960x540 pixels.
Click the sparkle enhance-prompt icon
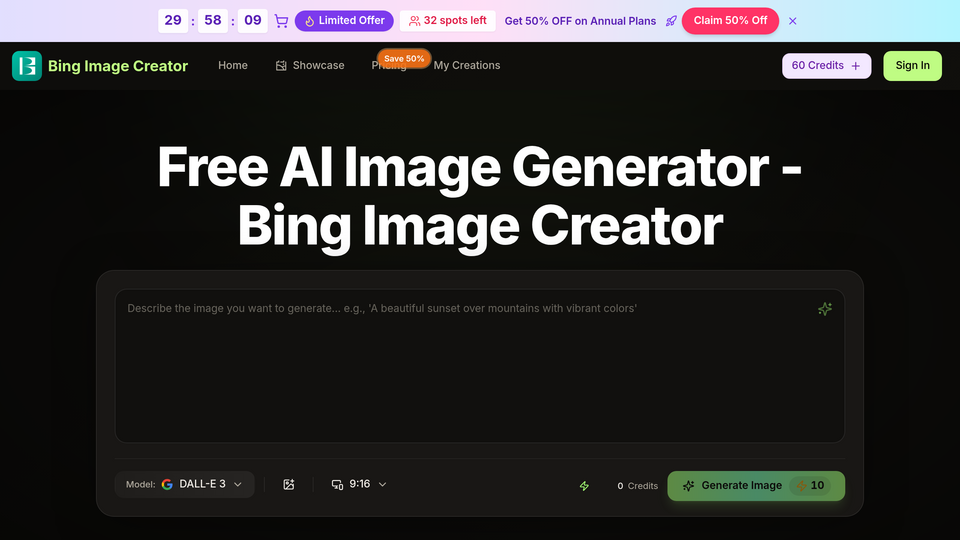[825, 309]
